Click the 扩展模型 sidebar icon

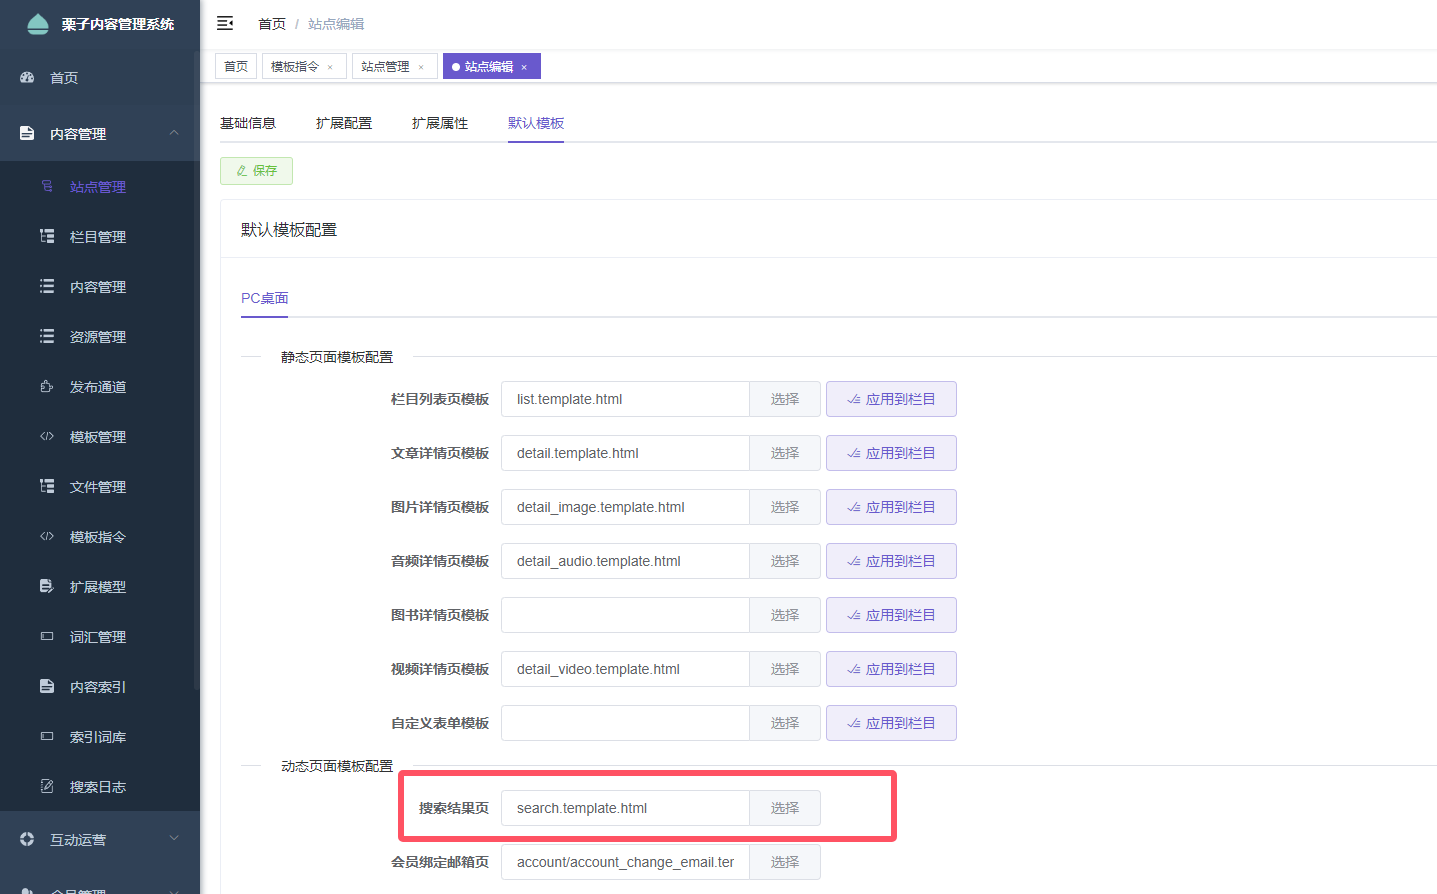coord(47,586)
